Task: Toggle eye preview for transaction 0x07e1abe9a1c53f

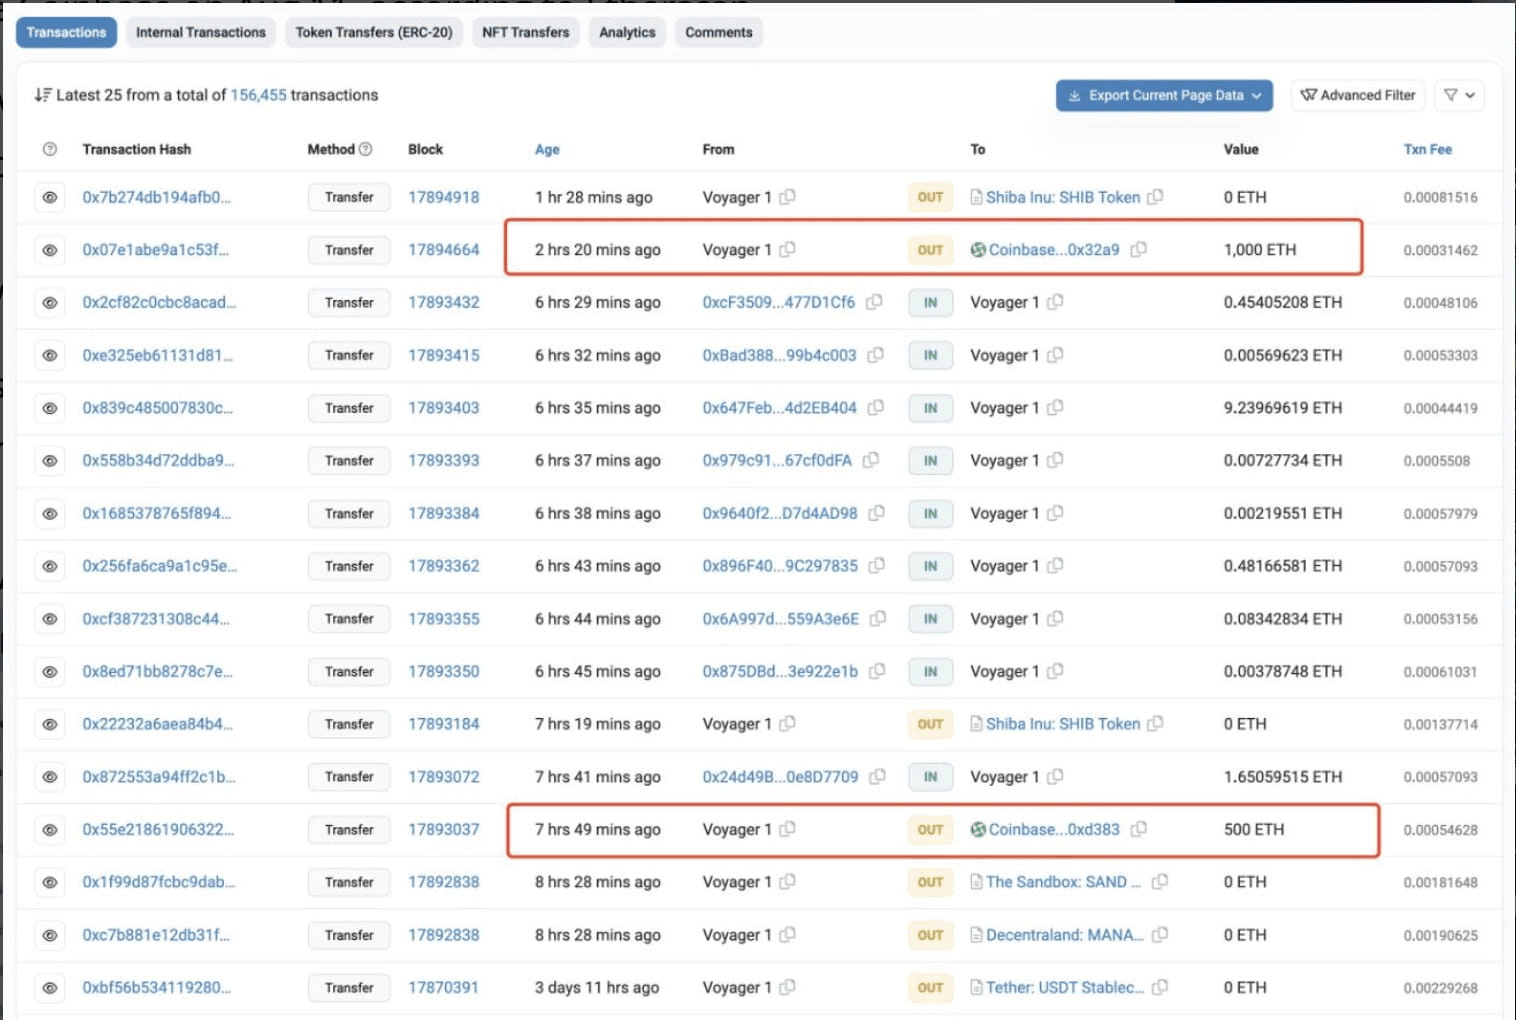Action: (x=50, y=250)
